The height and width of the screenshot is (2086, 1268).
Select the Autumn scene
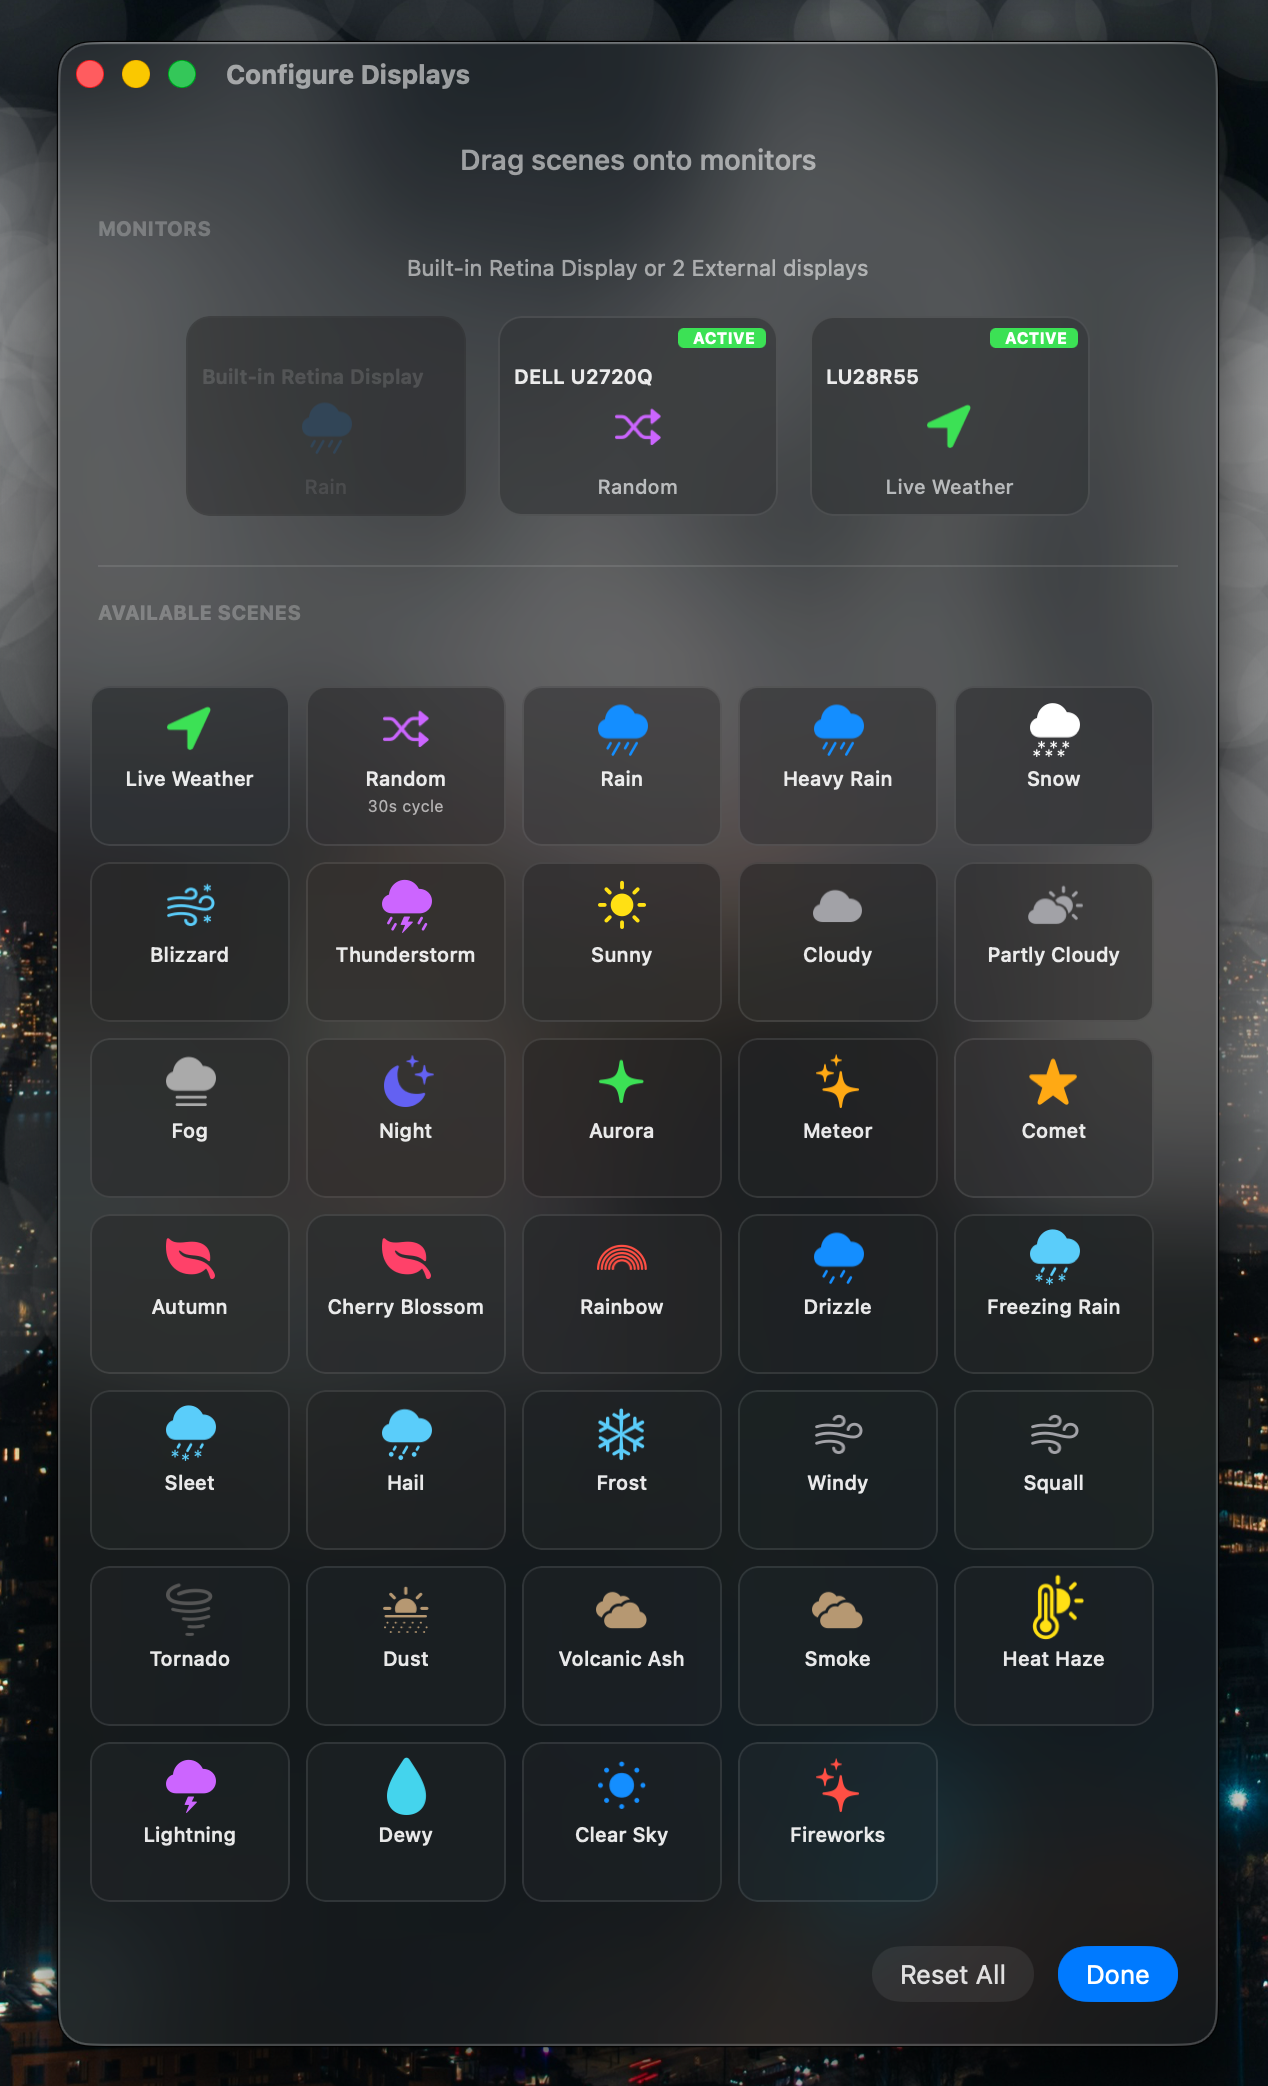(x=190, y=1294)
